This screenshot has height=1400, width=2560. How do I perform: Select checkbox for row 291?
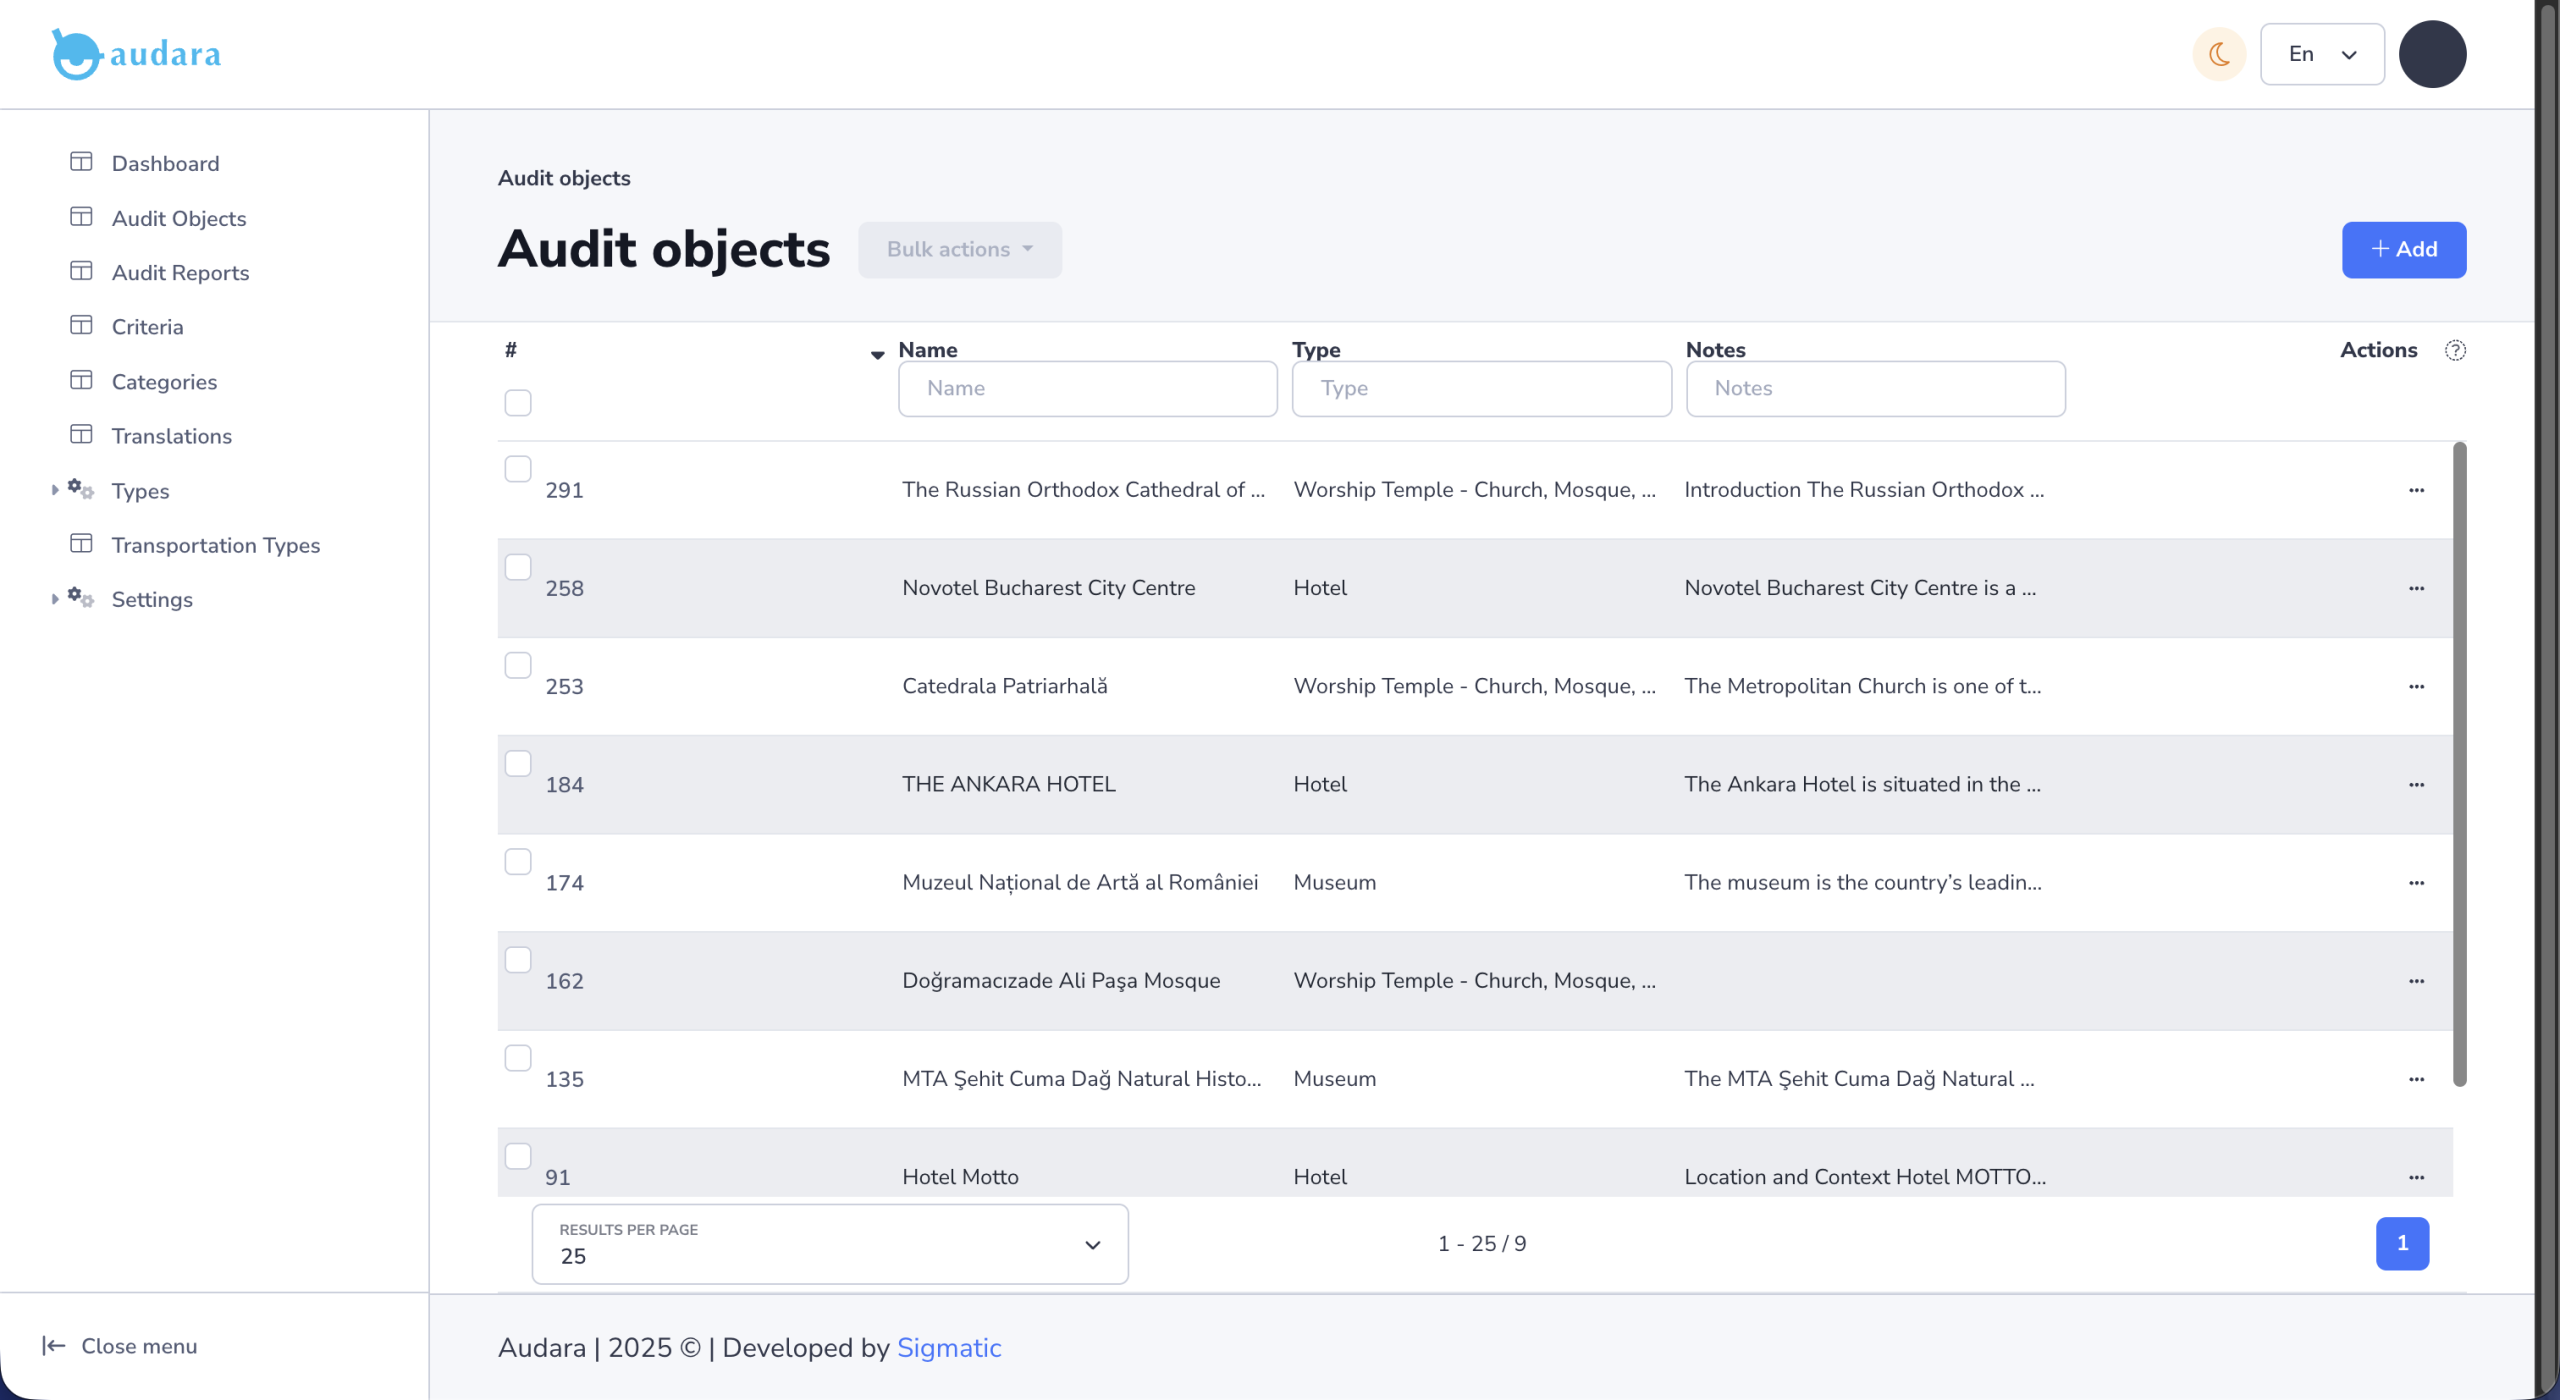pos(518,469)
